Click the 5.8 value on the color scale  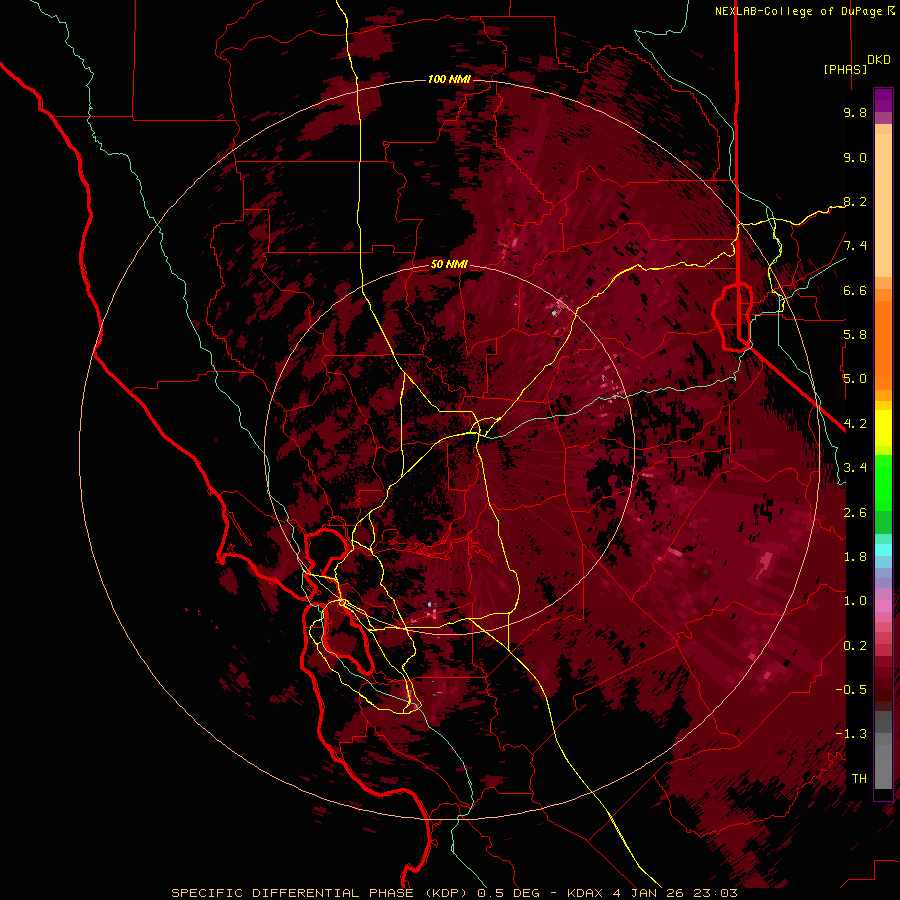click(855, 335)
